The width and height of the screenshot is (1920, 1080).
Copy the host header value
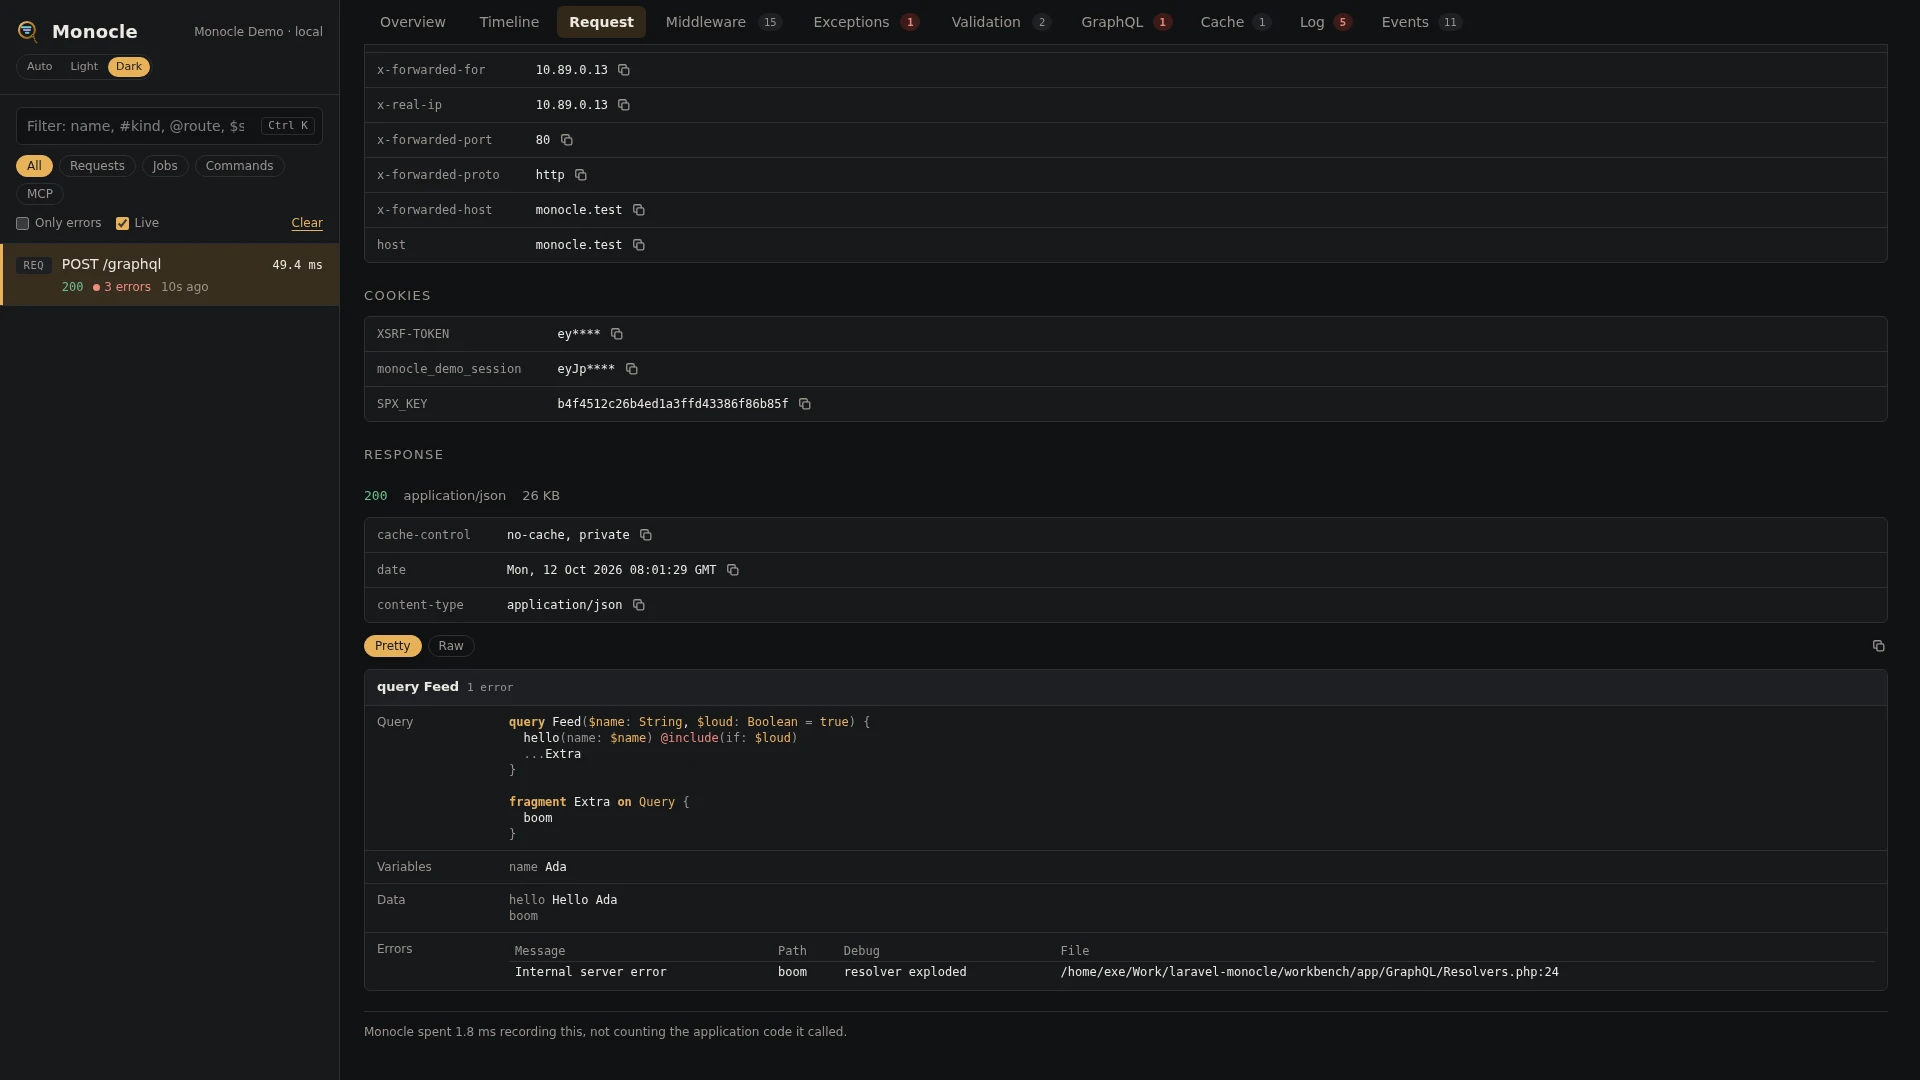[x=639, y=245]
